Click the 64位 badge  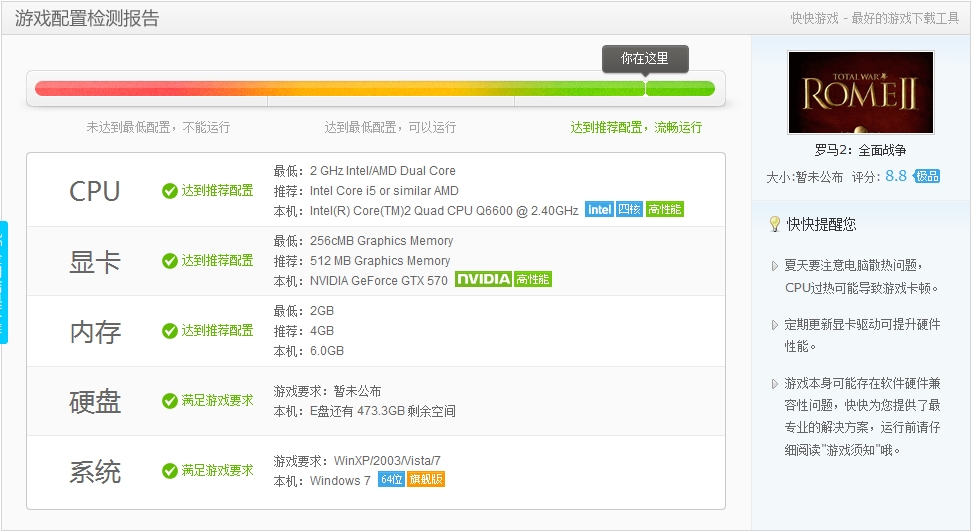click(x=391, y=479)
